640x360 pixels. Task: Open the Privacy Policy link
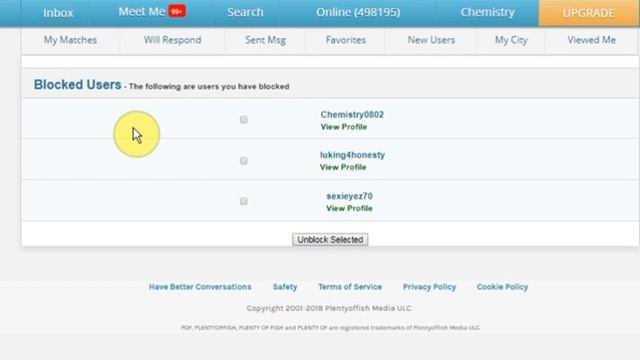[429, 287]
